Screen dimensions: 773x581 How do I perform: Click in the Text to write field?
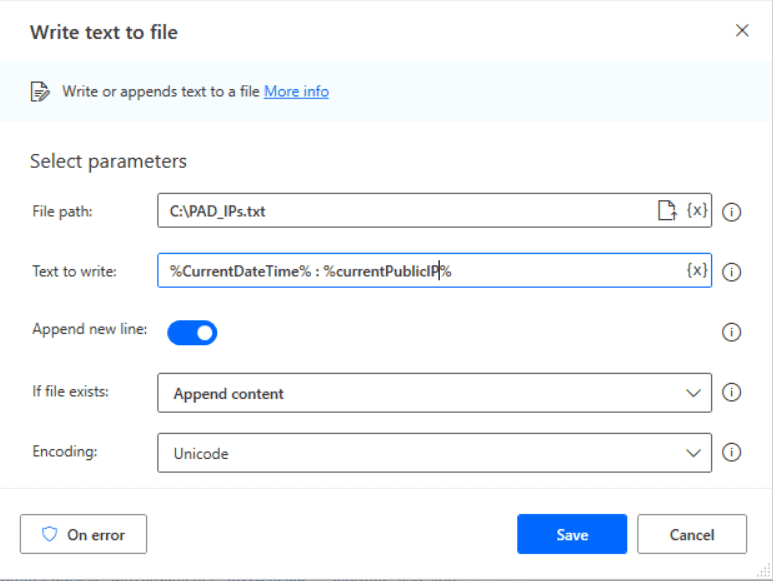422,271
